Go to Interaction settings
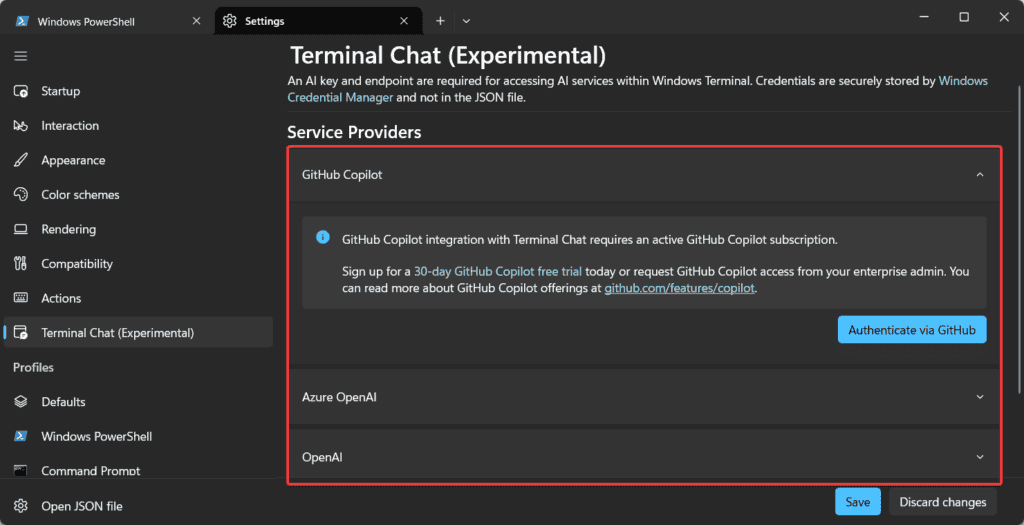This screenshot has height=525, width=1024. tap(138, 125)
